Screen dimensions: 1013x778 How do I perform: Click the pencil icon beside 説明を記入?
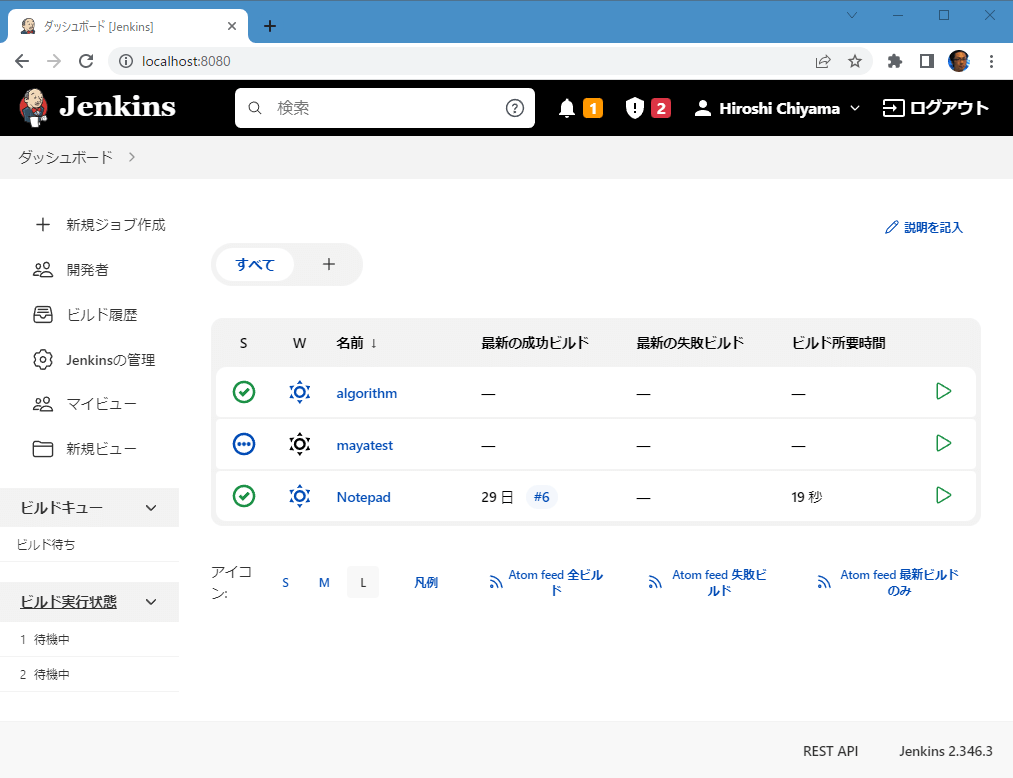pos(892,227)
